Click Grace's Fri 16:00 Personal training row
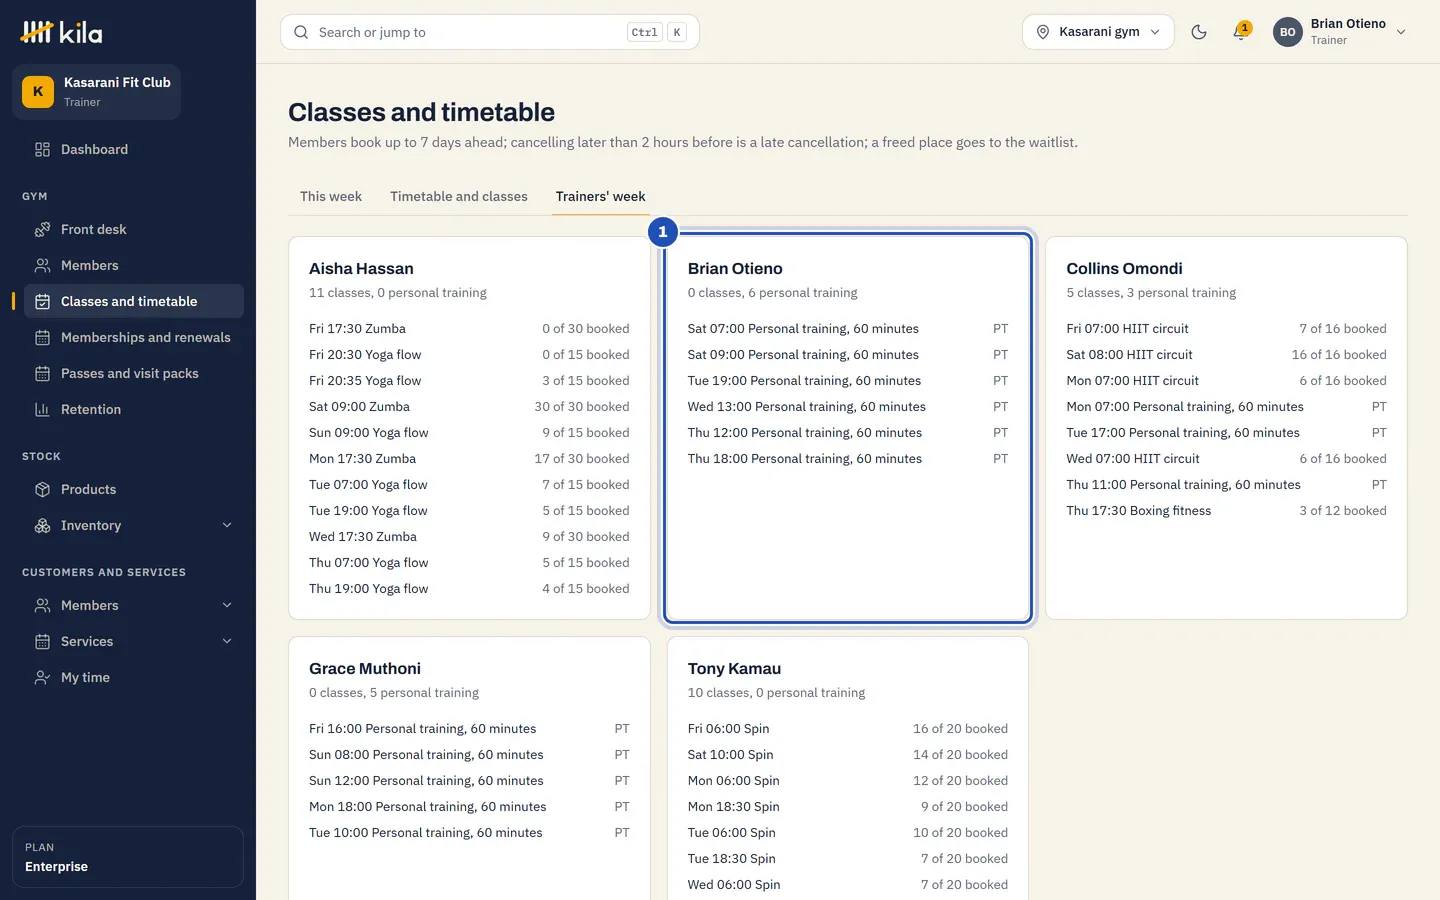The width and height of the screenshot is (1440, 900). (469, 728)
